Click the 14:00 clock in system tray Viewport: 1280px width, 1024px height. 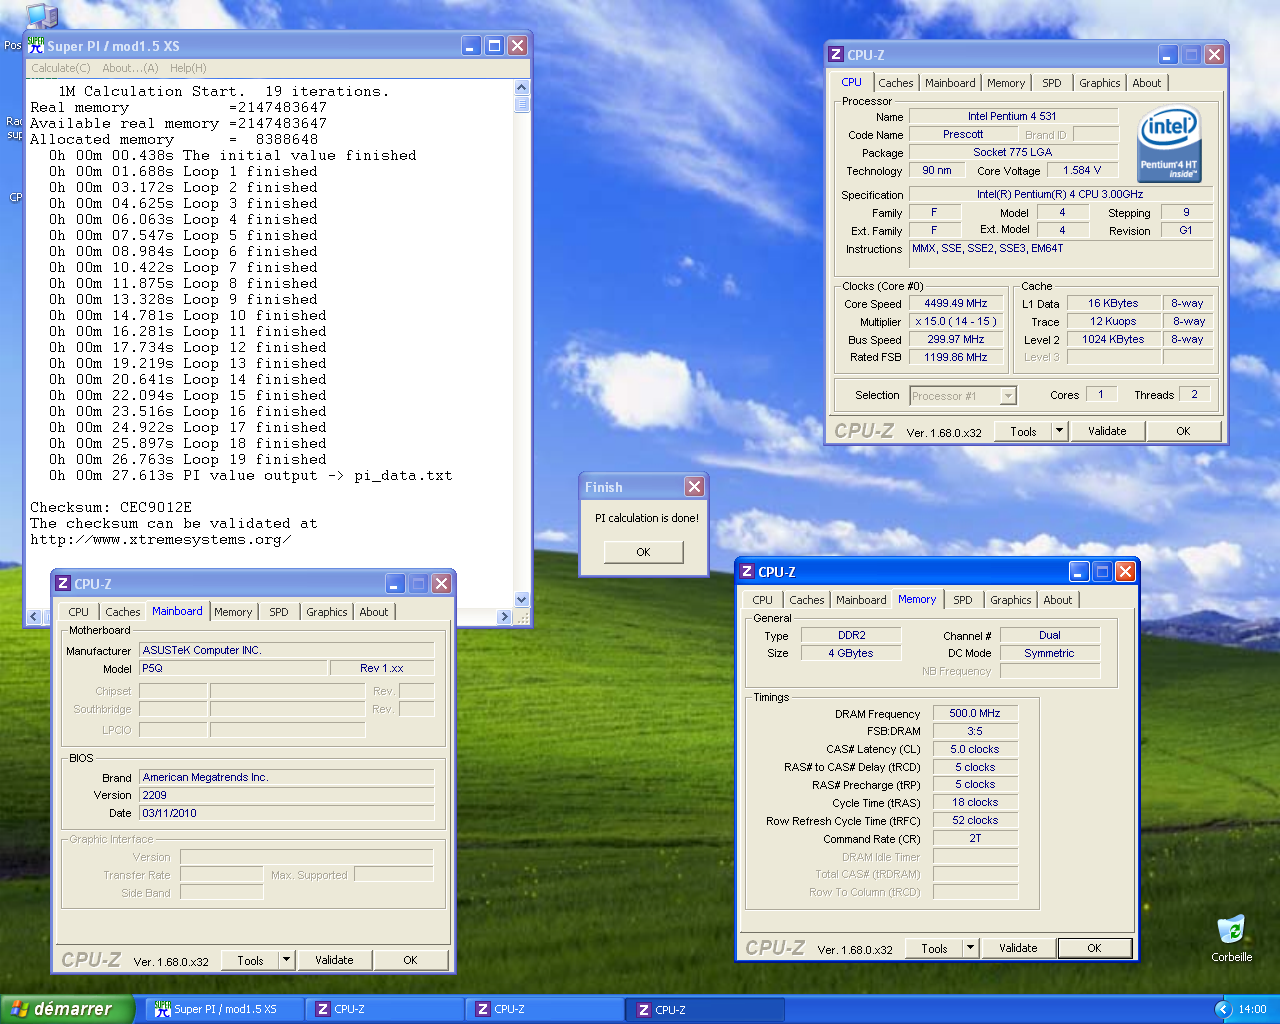click(x=1252, y=1010)
